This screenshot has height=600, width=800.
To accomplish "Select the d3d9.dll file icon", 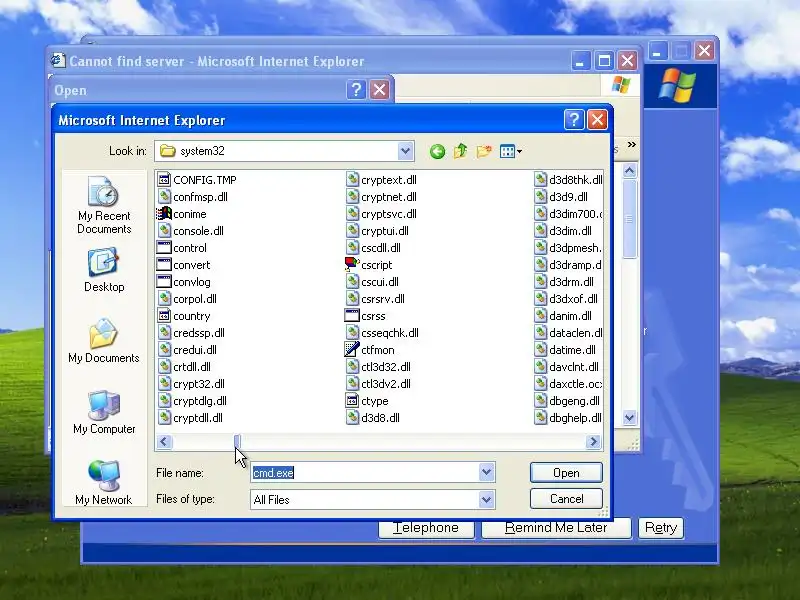I will pyautogui.click(x=540, y=196).
